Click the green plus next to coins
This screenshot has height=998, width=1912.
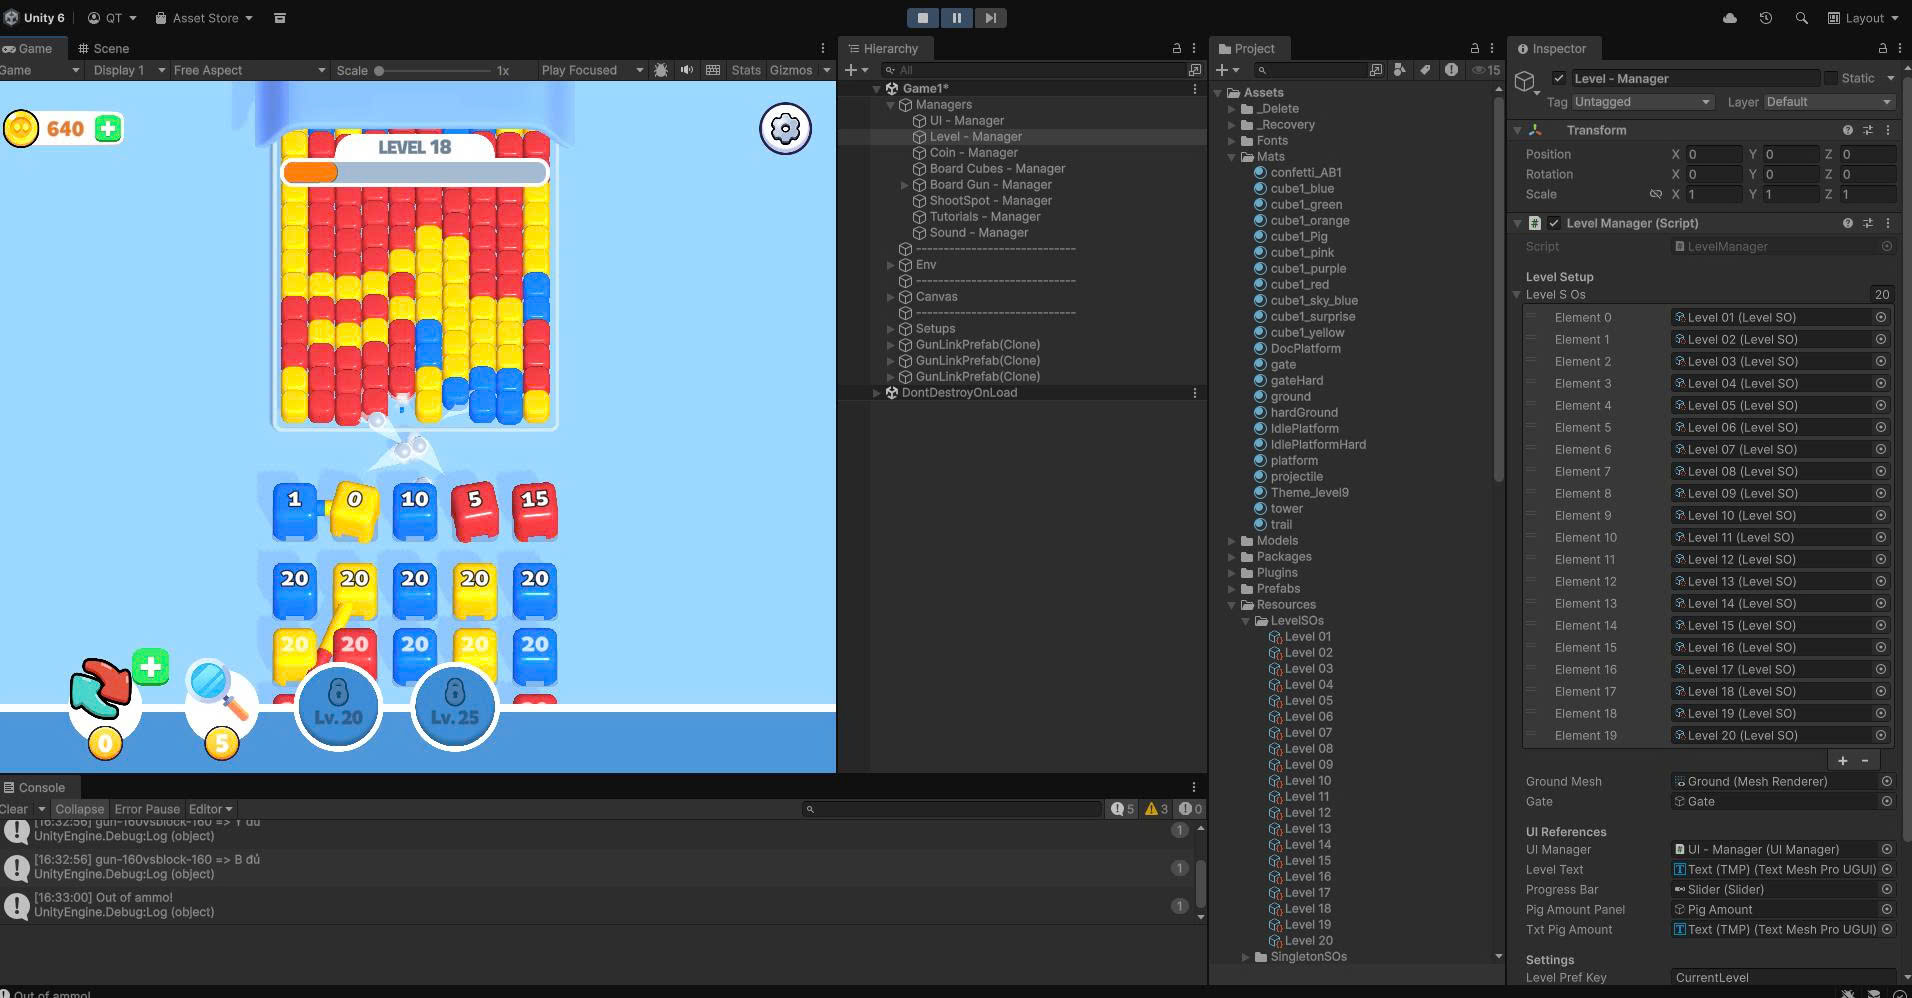tap(108, 128)
